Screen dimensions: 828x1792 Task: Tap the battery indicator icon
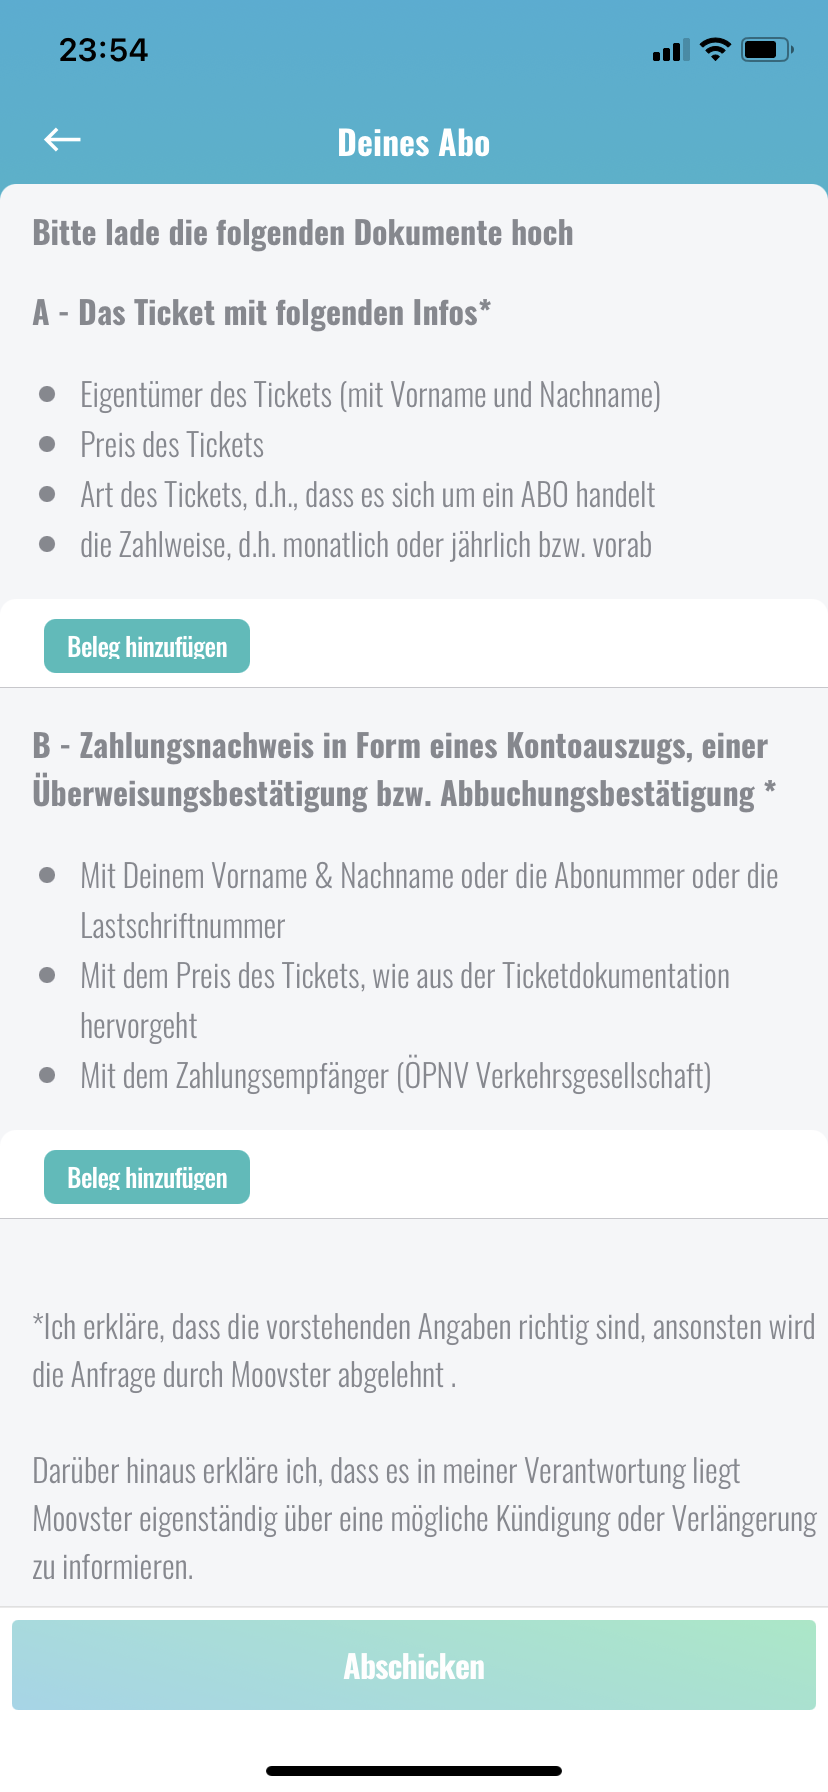pyautogui.click(x=767, y=49)
